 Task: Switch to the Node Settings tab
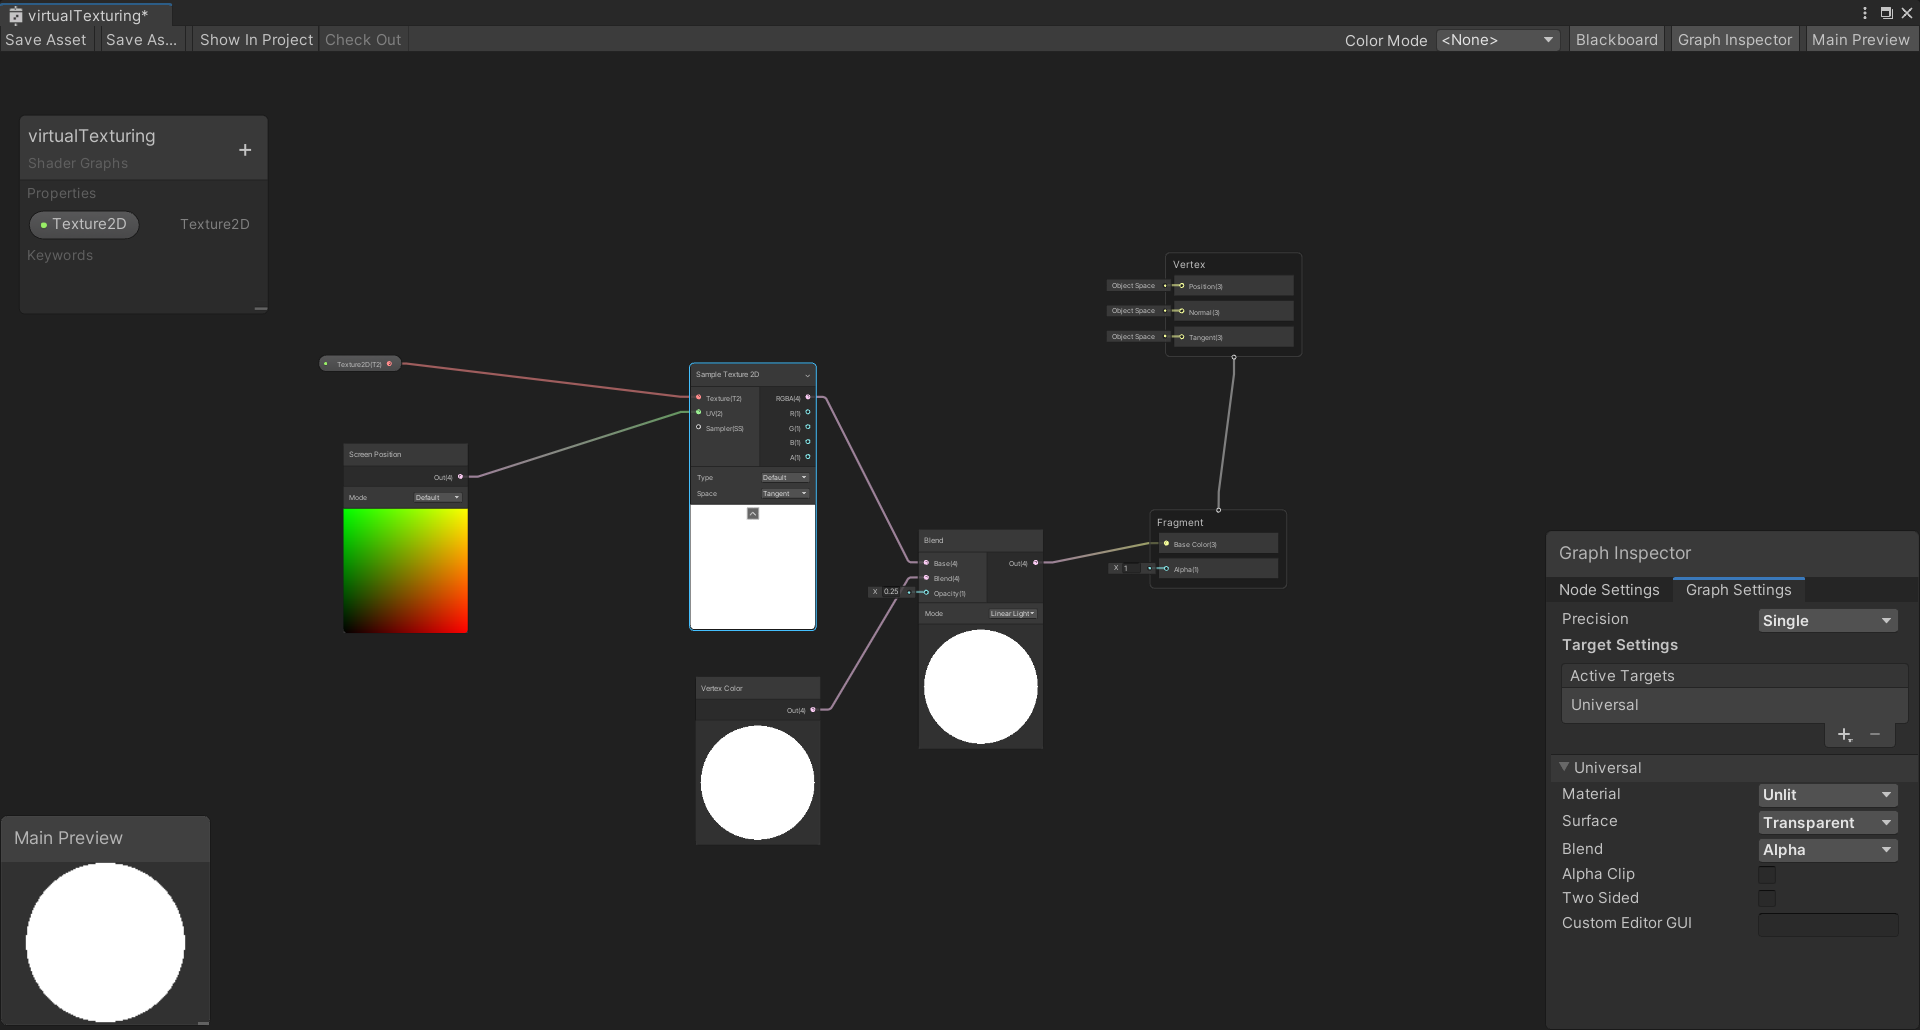point(1608,590)
